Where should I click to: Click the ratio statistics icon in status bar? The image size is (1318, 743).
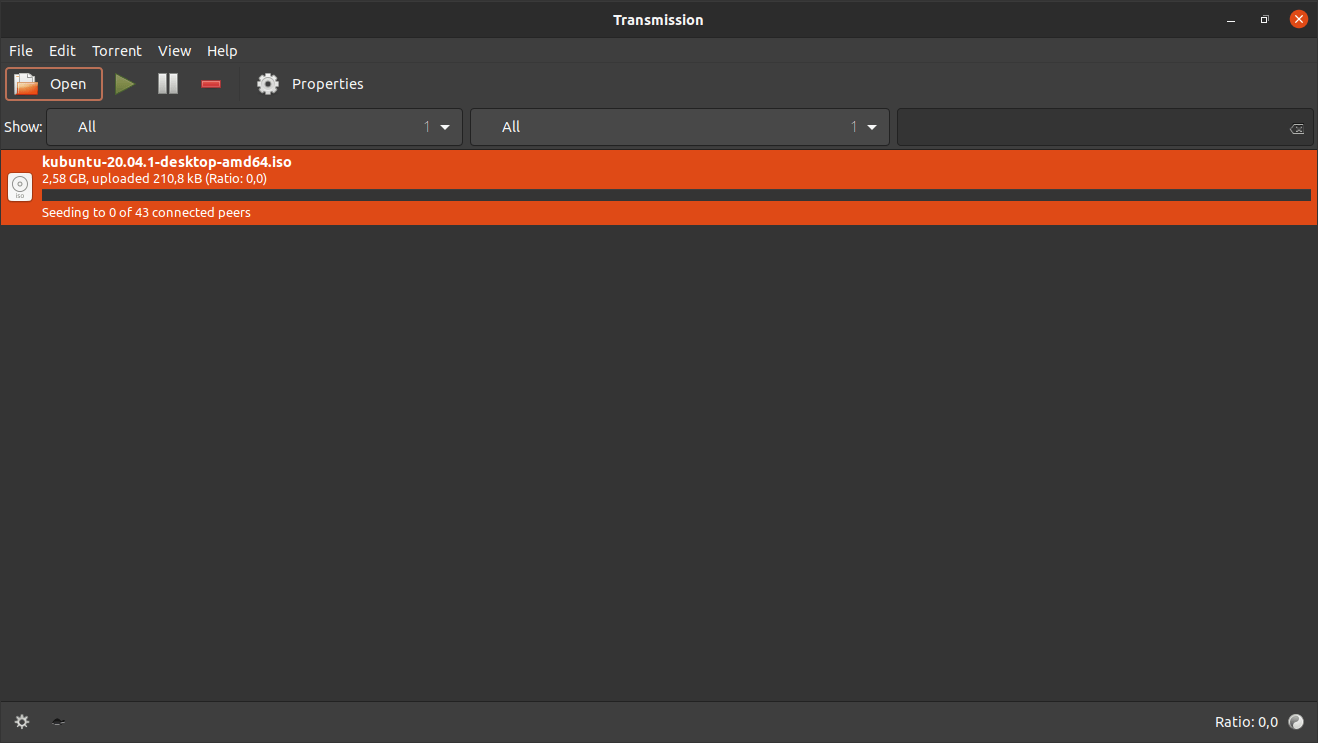(x=1296, y=721)
